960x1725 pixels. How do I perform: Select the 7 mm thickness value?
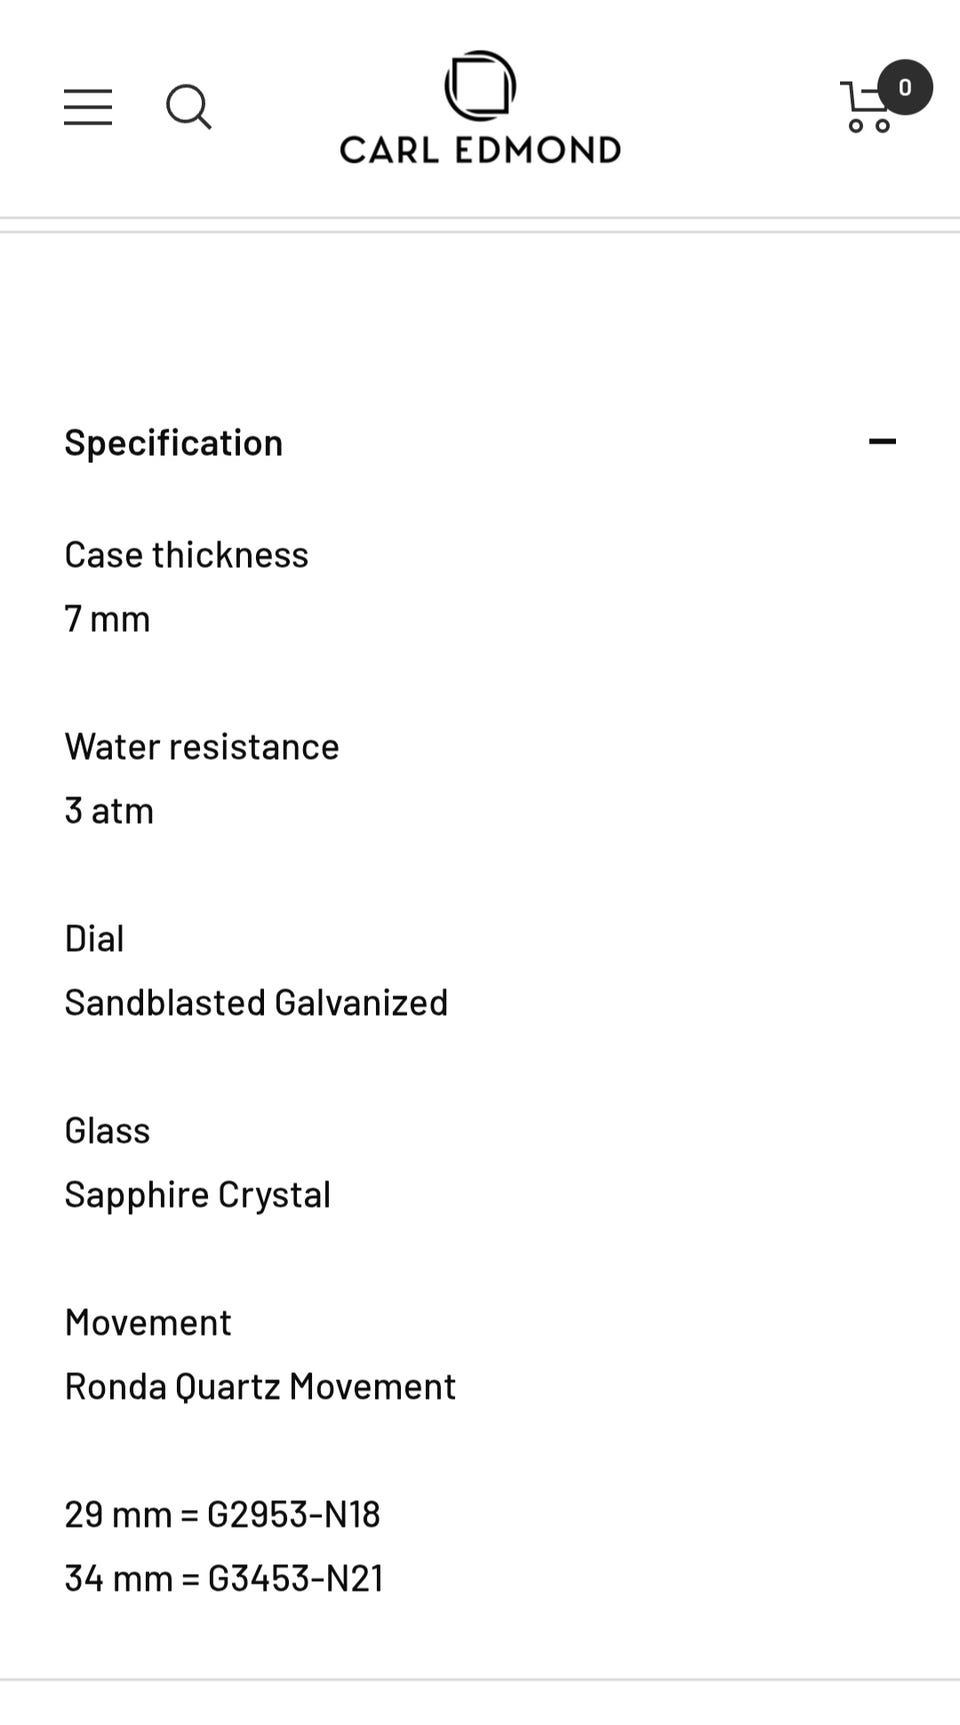click(x=107, y=618)
